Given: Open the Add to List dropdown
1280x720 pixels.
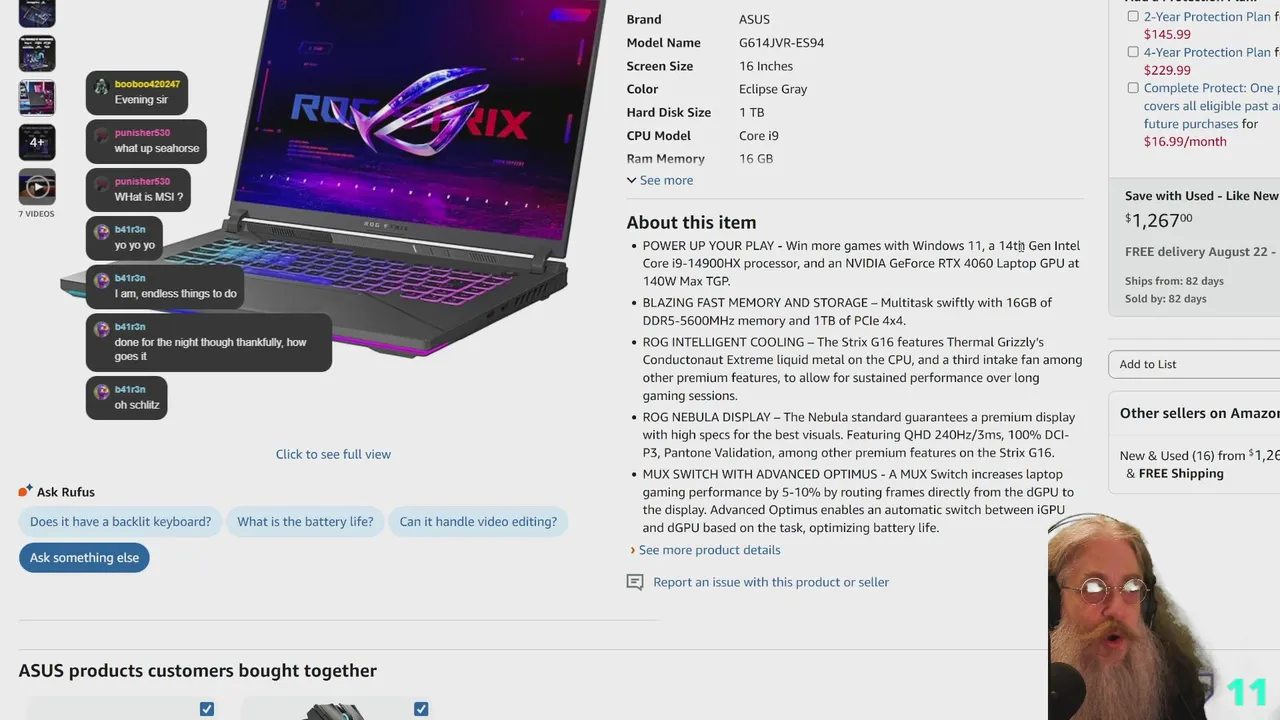Looking at the screenshot, I should [x=1194, y=364].
